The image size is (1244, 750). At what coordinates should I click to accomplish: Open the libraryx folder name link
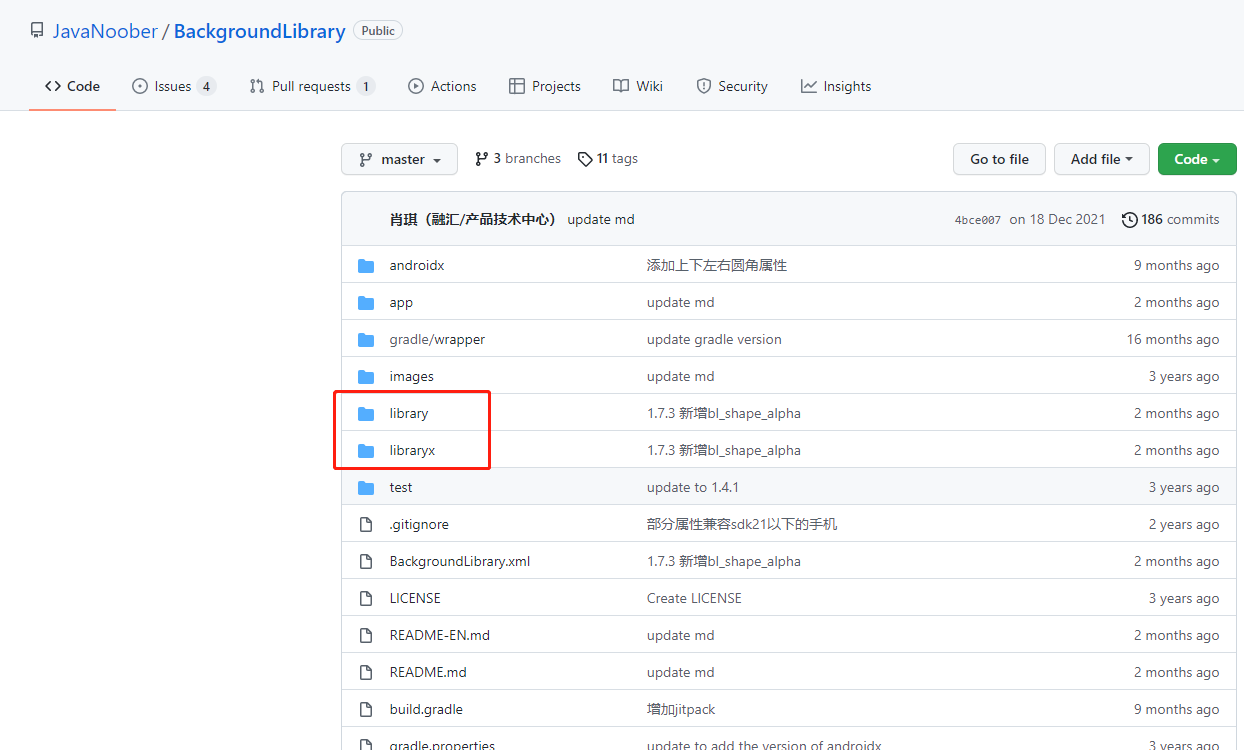(x=412, y=451)
